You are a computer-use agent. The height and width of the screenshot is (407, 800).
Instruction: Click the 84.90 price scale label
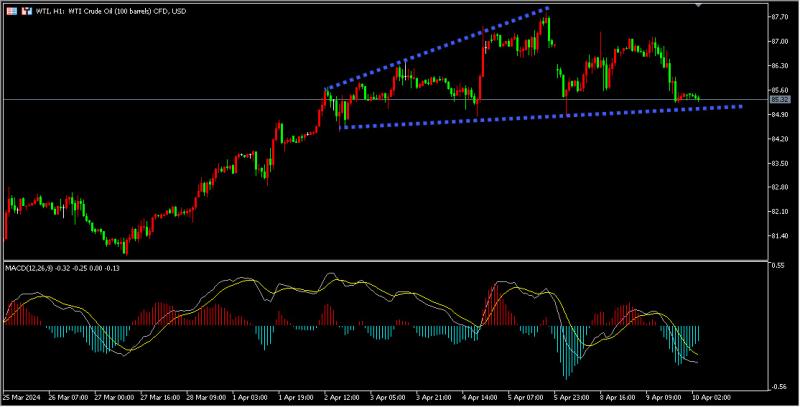[780, 115]
